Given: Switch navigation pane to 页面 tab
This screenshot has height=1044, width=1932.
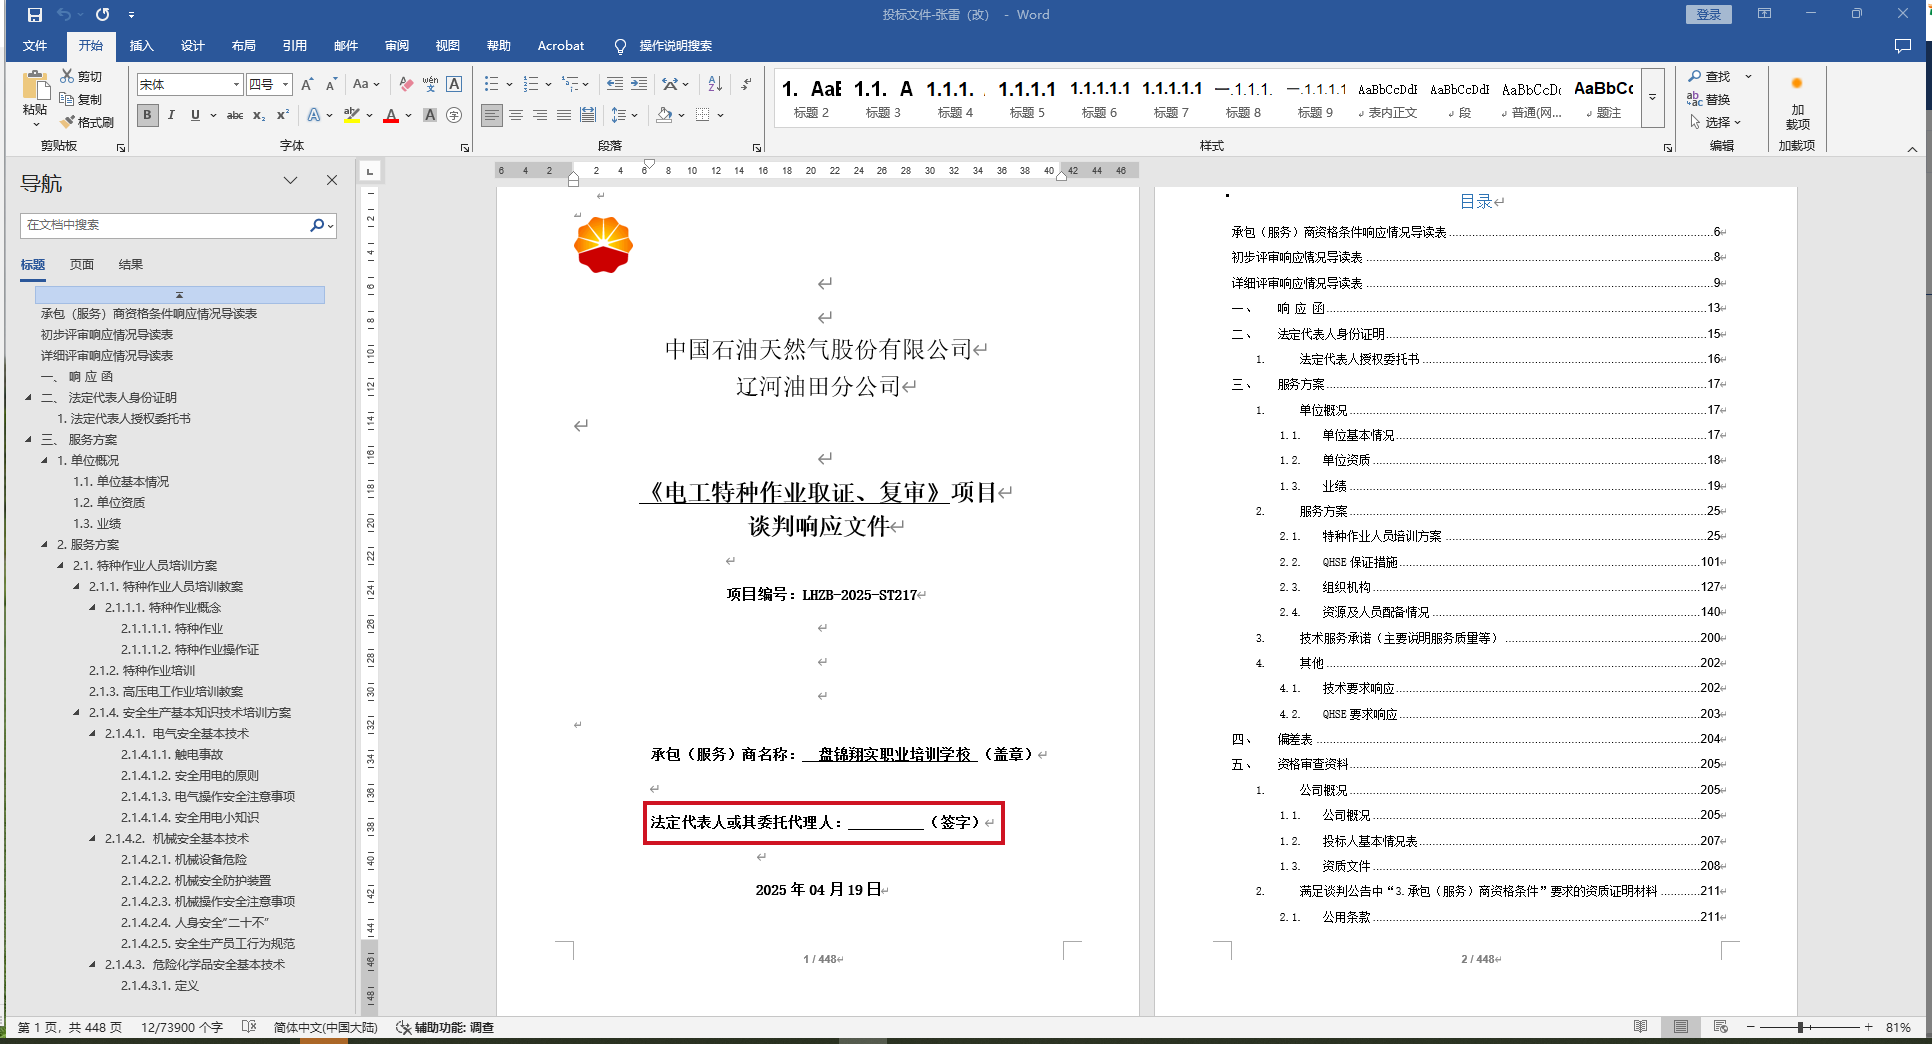Looking at the screenshot, I should click(x=82, y=264).
